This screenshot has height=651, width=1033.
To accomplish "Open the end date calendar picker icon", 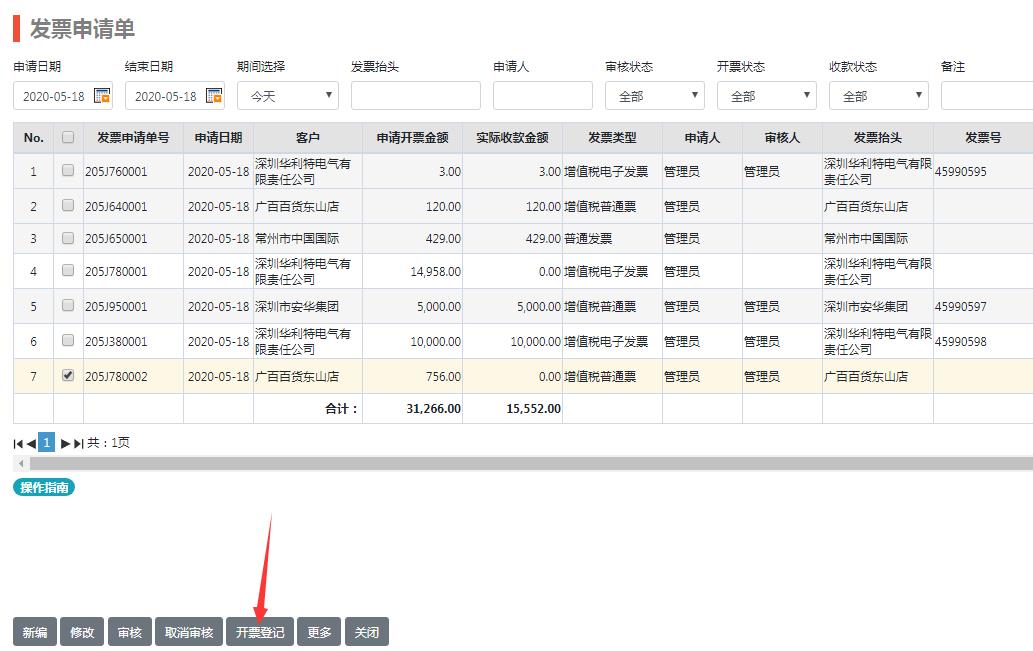I will tap(214, 96).
